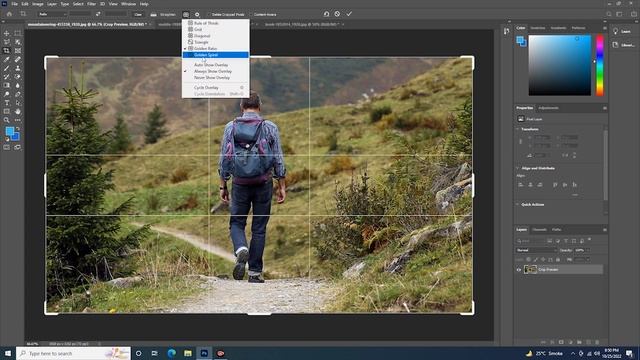This screenshot has width=640, height=360.
Task: Collapse the Align and Distribute section
Action: tap(518, 168)
